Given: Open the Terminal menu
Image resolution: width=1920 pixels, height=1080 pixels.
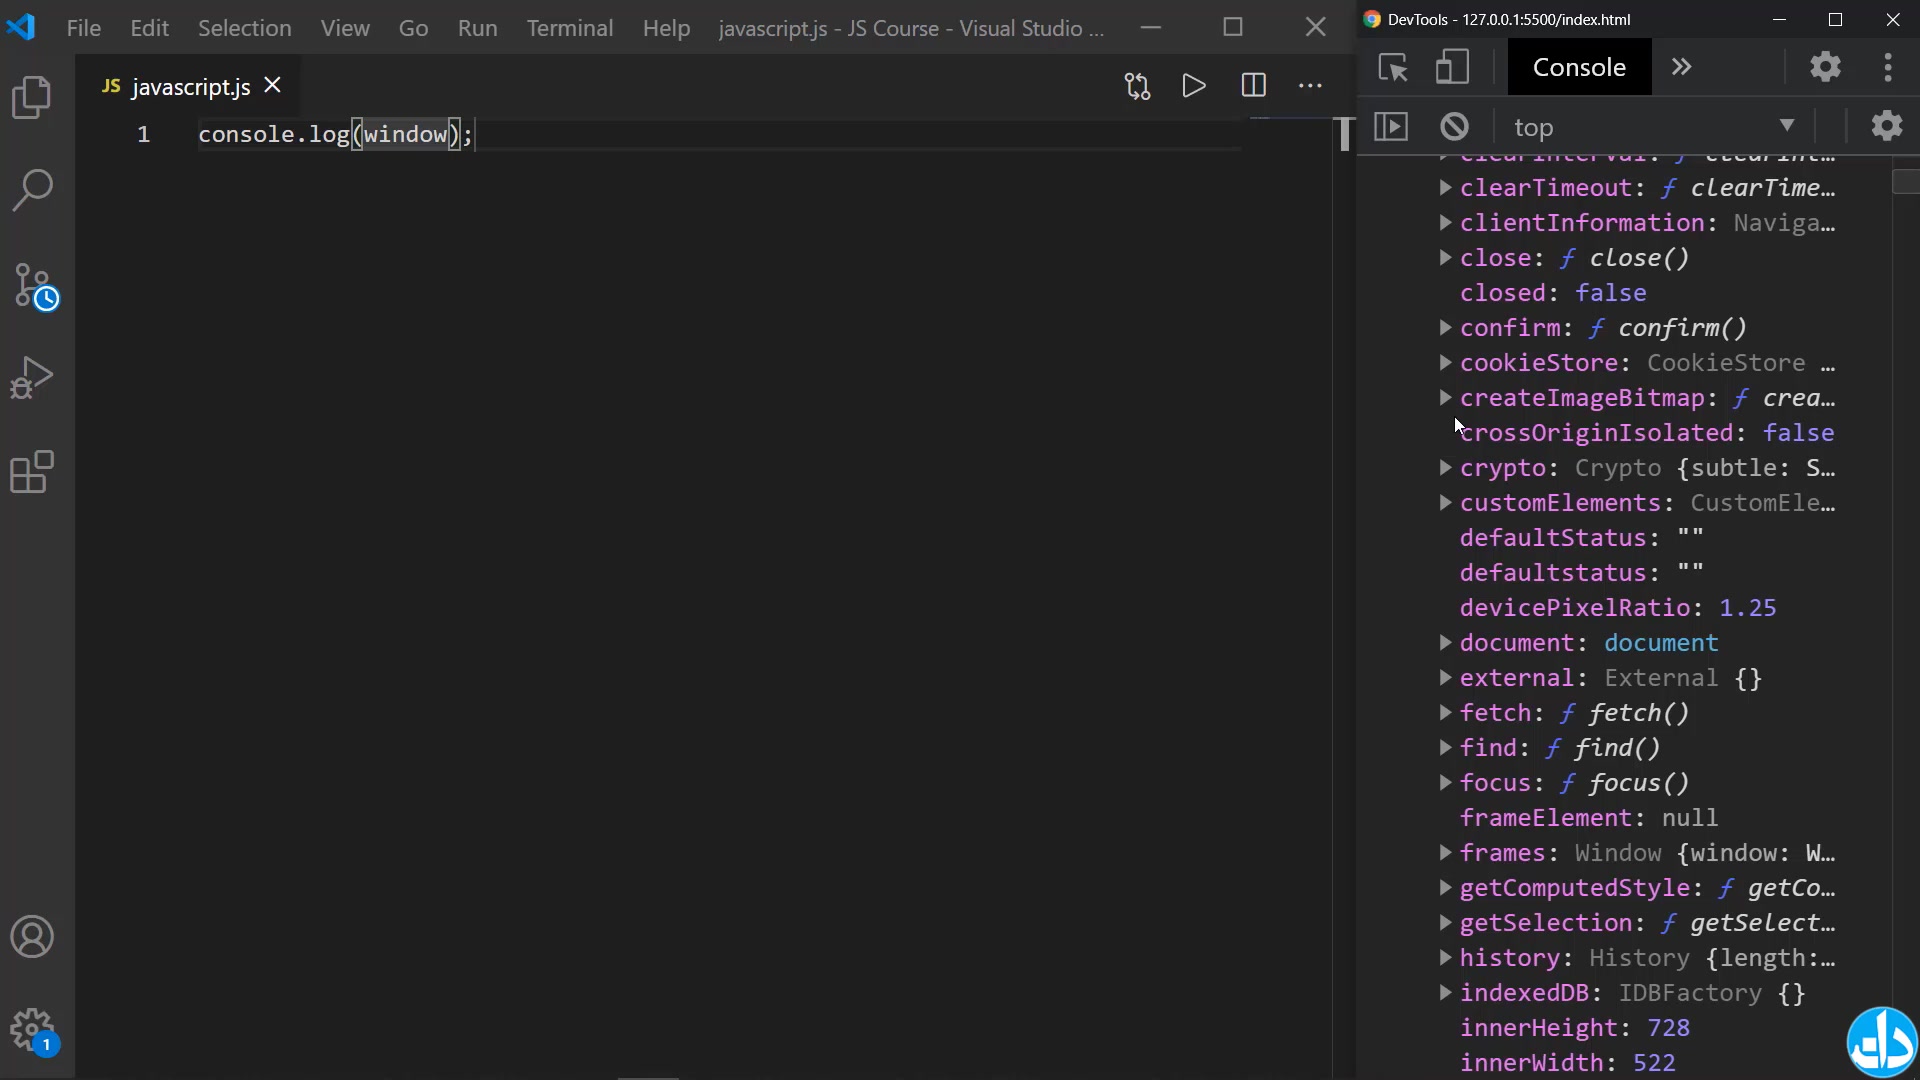Looking at the screenshot, I should point(570,28).
